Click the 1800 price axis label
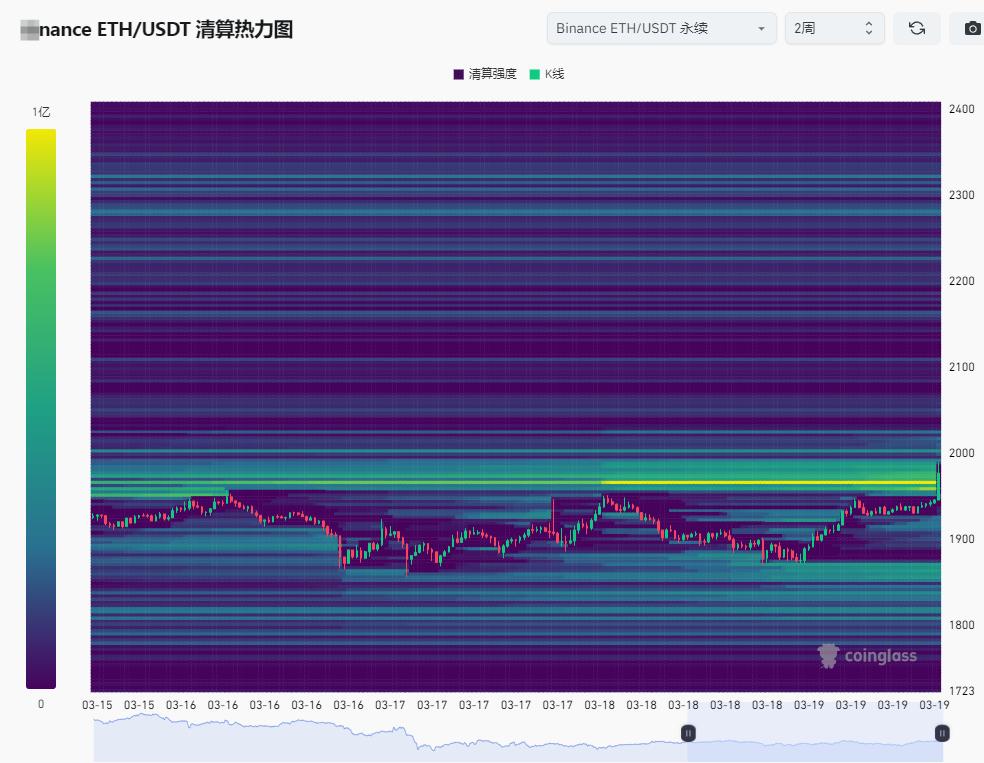Viewport: 984px width, 763px height. click(961, 625)
